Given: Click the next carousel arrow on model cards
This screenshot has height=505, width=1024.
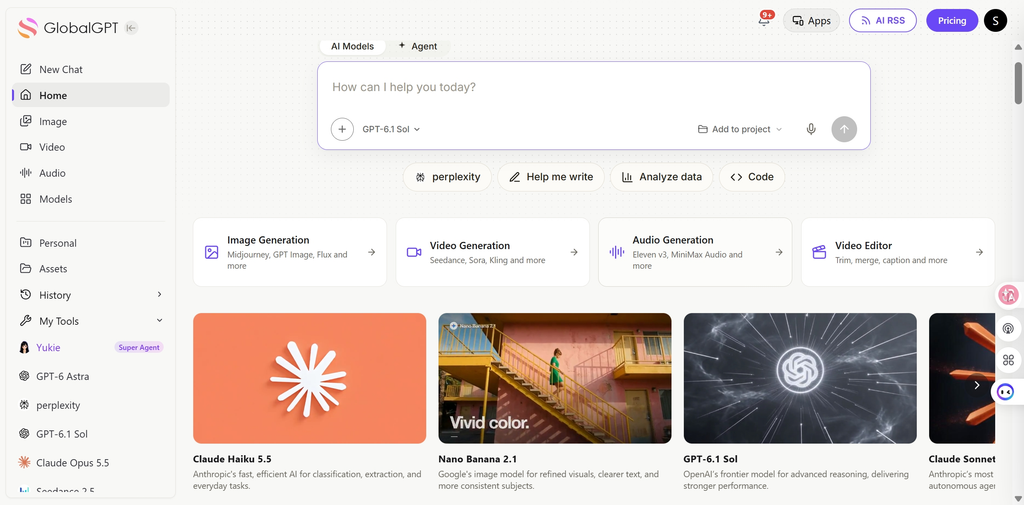Looking at the screenshot, I should pos(977,385).
